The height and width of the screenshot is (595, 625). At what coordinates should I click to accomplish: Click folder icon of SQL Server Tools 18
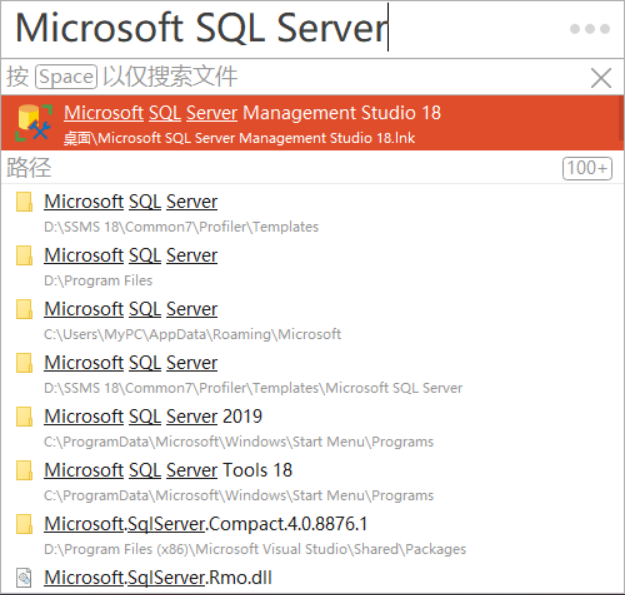pos(25,471)
